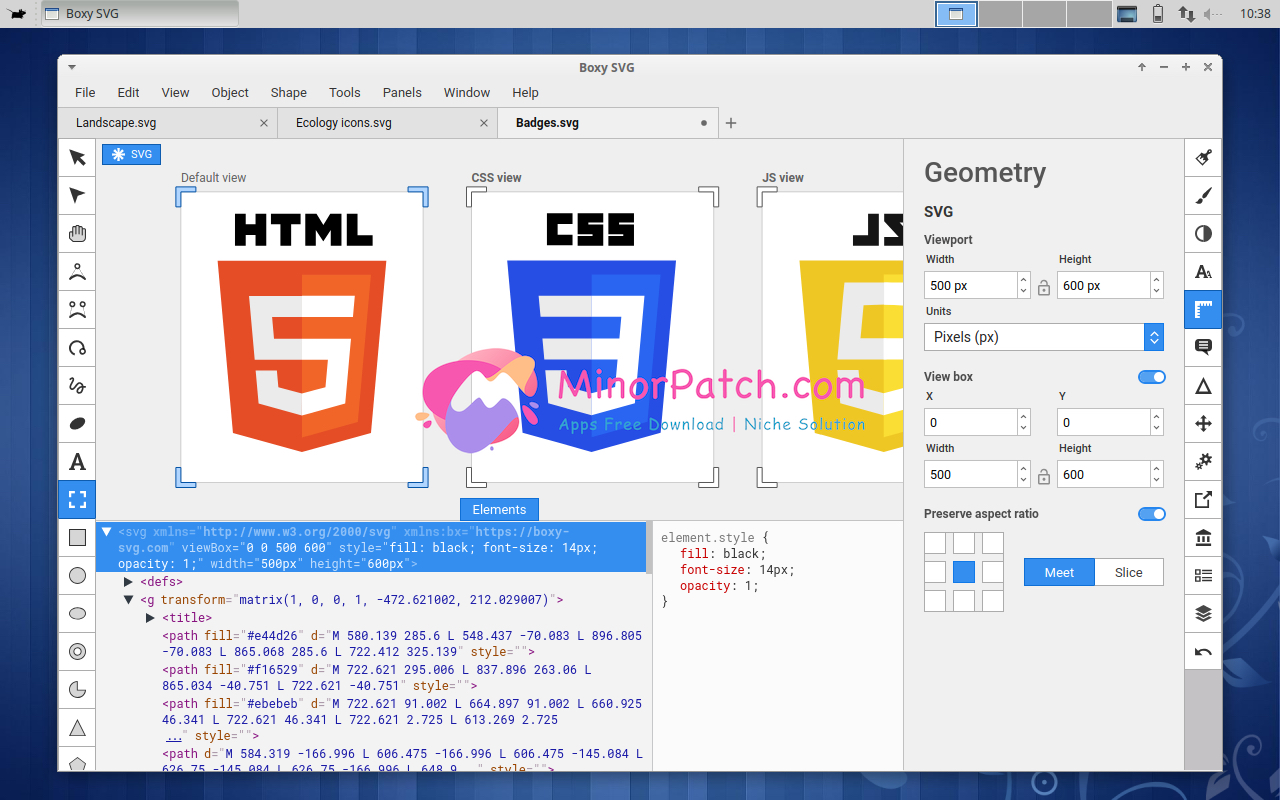
Task: Open the Shape triangle panel
Action: pyautogui.click(x=1203, y=385)
